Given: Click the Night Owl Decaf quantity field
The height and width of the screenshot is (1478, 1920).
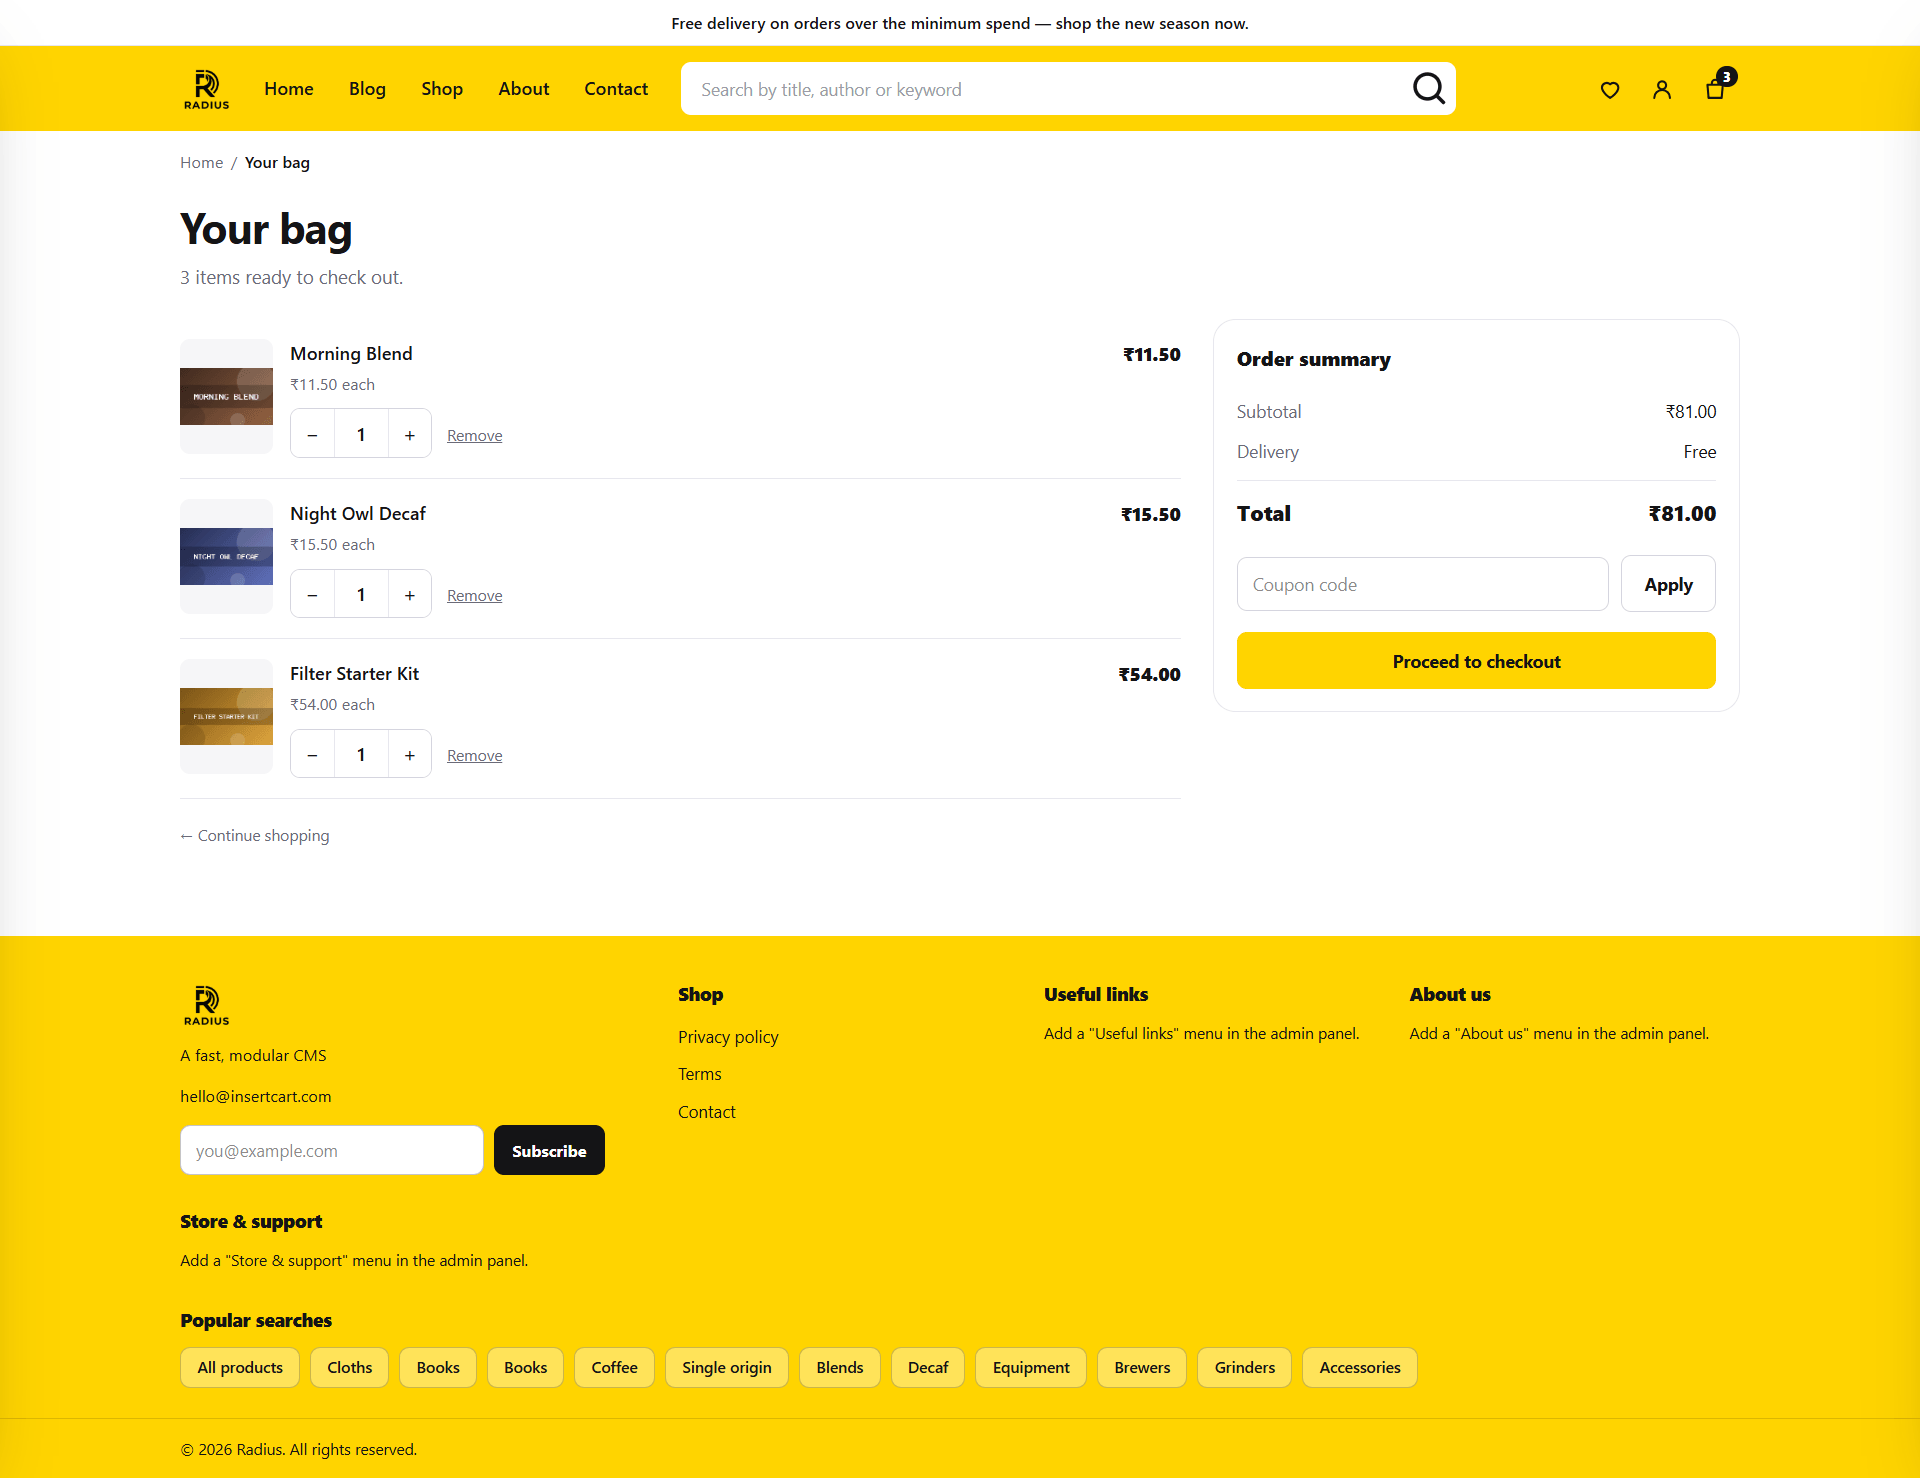Looking at the screenshot, I should 361,595.
